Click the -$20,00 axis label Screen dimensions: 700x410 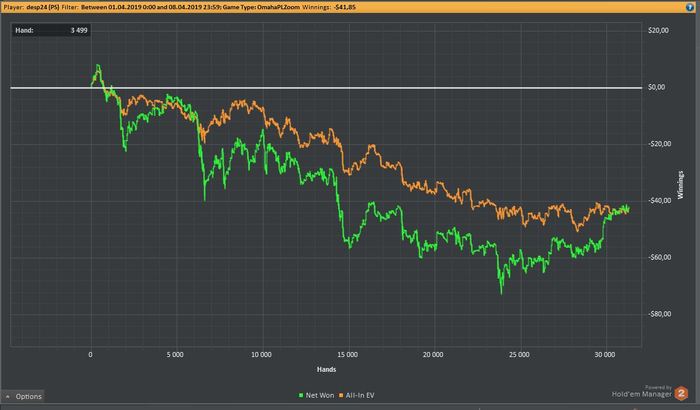659,144
